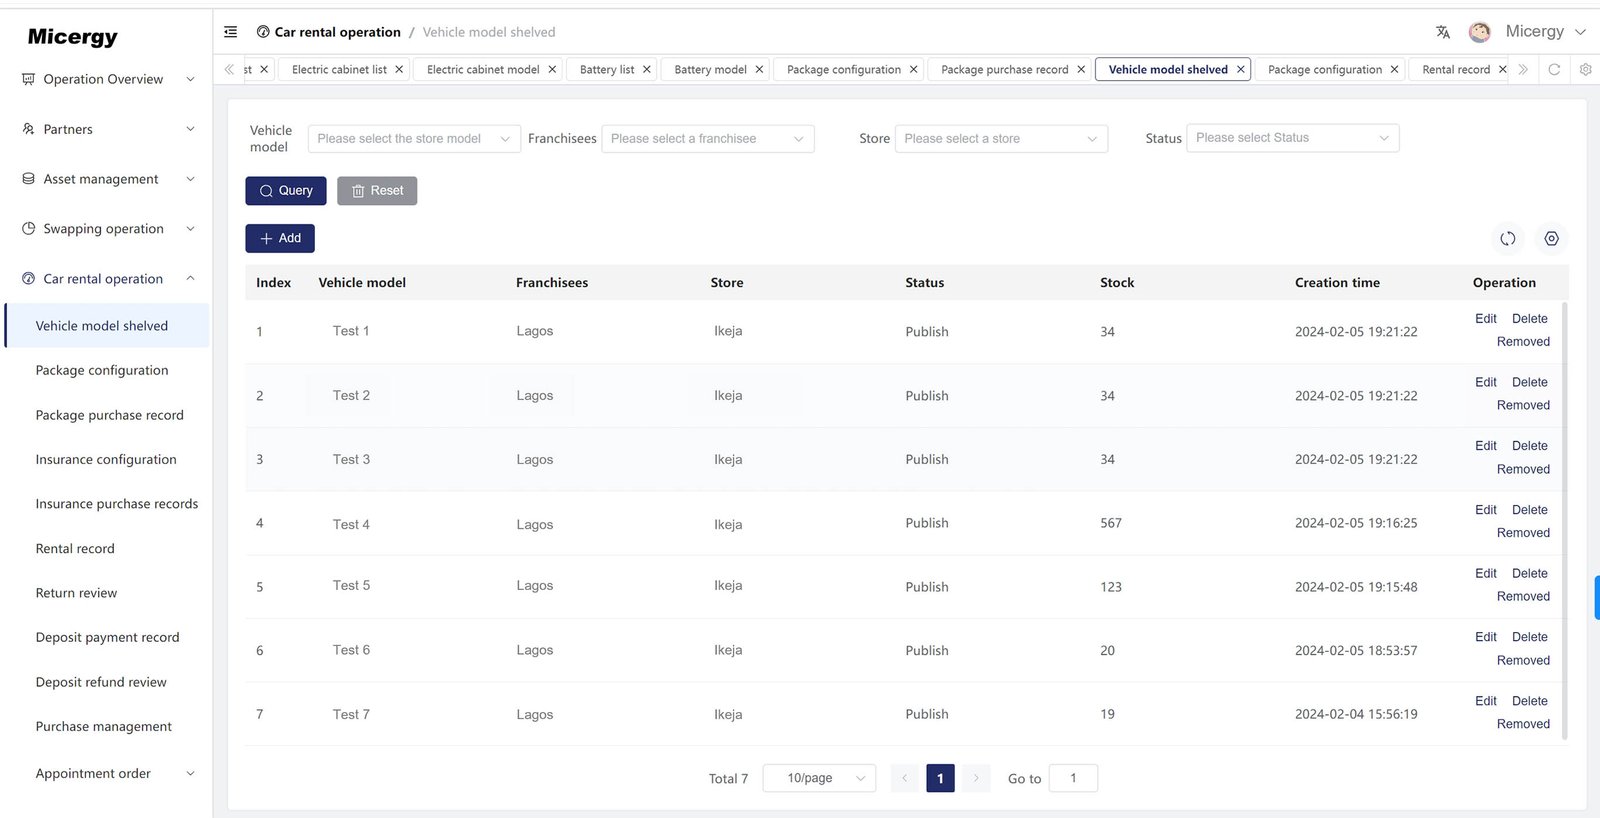Click the Micergy user avatar

[x=1480, y=32]
